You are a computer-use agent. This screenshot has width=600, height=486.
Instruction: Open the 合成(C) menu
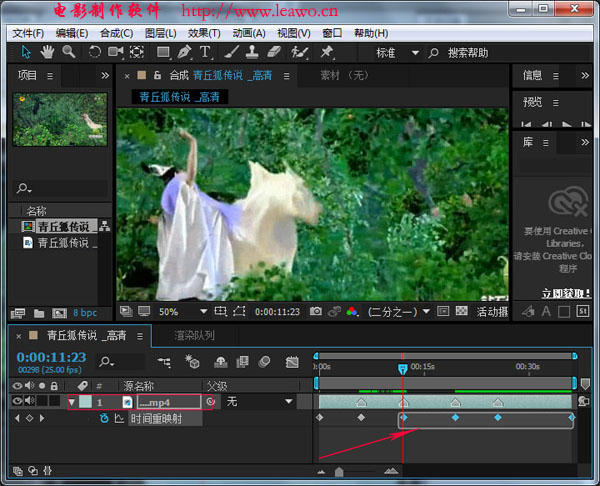pos(116,33)
